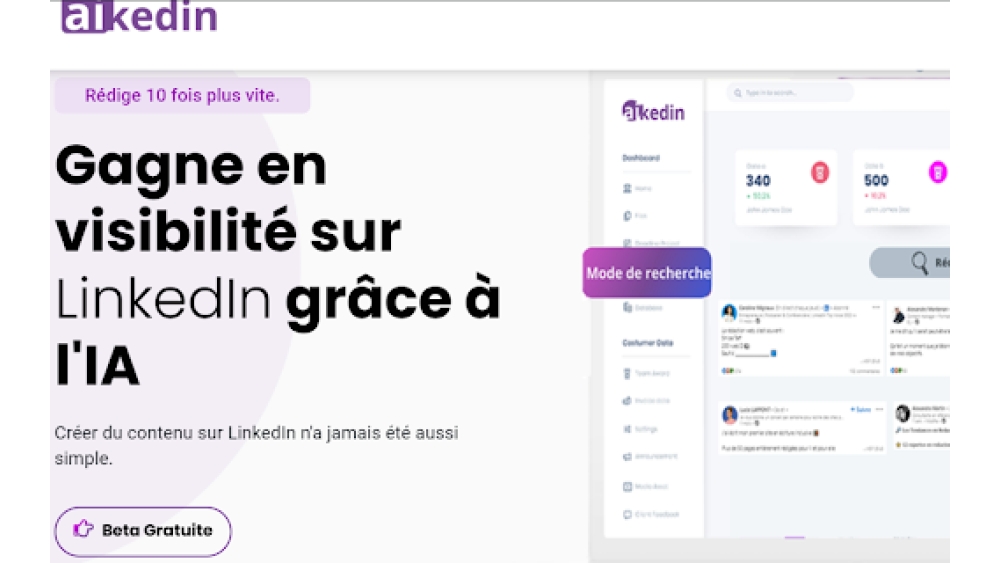Click the reactions icons on the first post card
1000x563 pixels.
pos(728,370)
